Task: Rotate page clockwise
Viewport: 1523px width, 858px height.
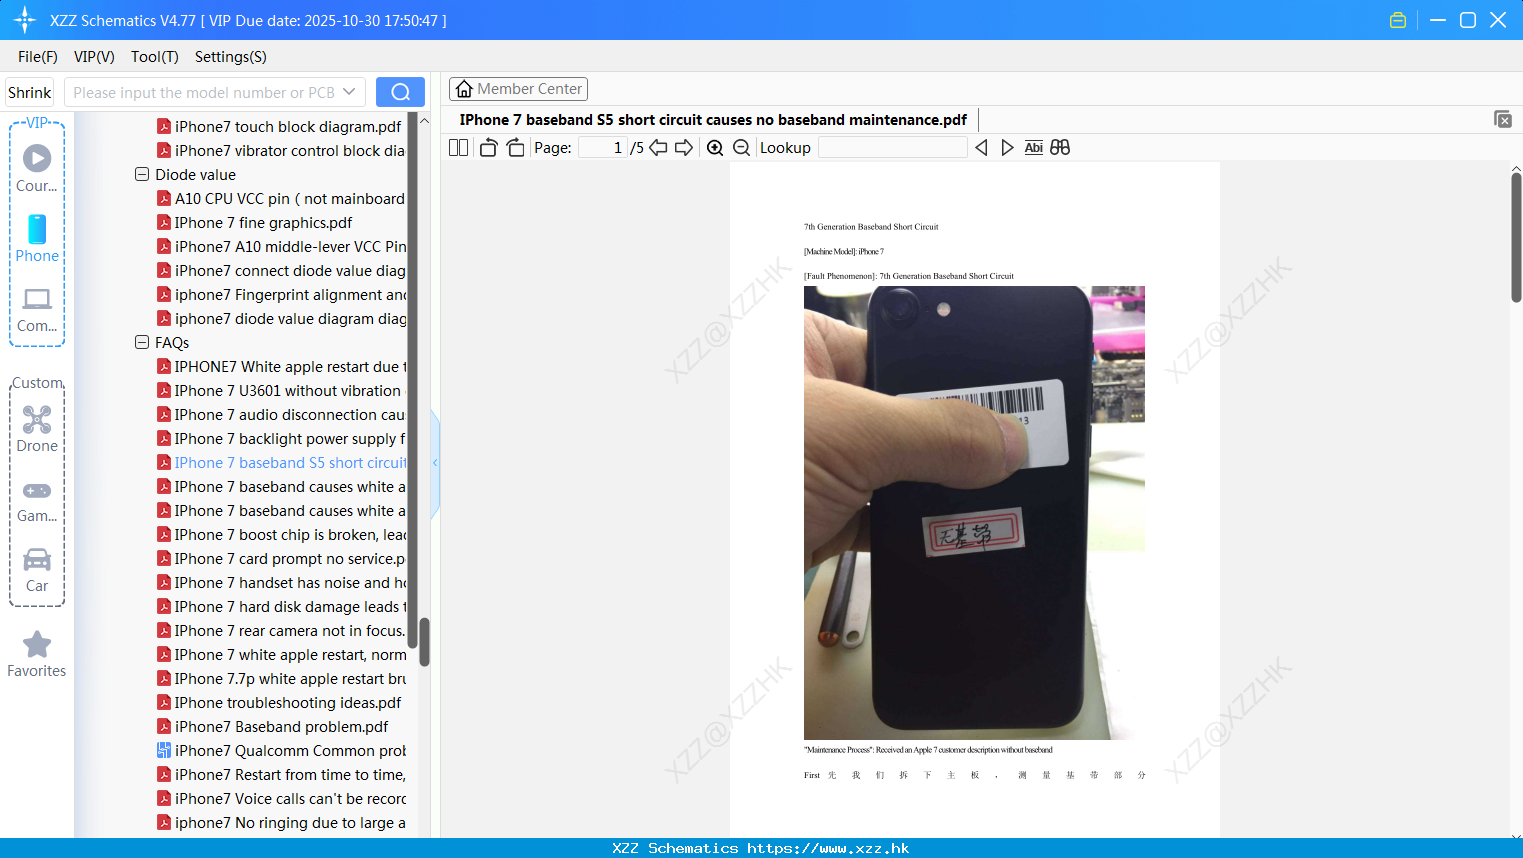Action: pyautogui.click(x=515, y=148)
